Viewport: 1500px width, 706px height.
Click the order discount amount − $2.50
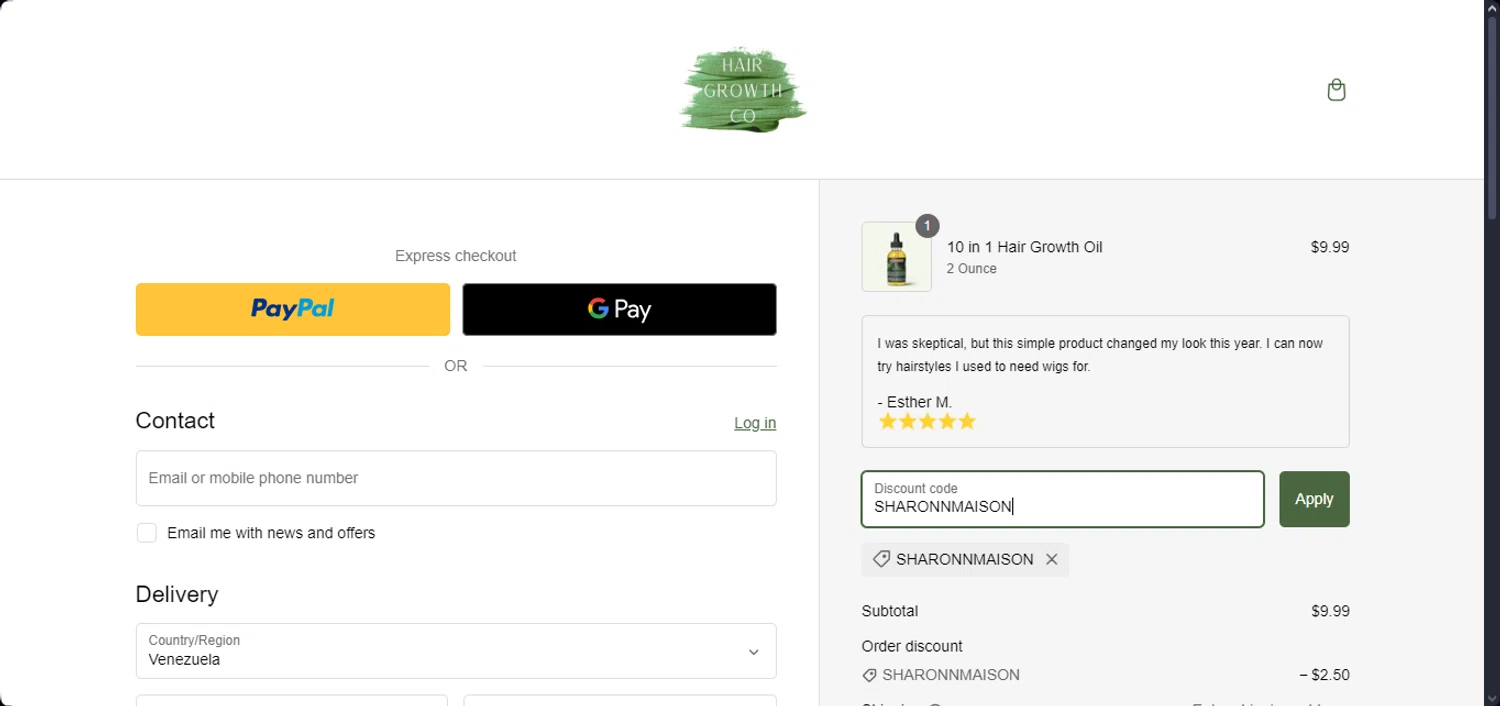[x=1324, y=675]
